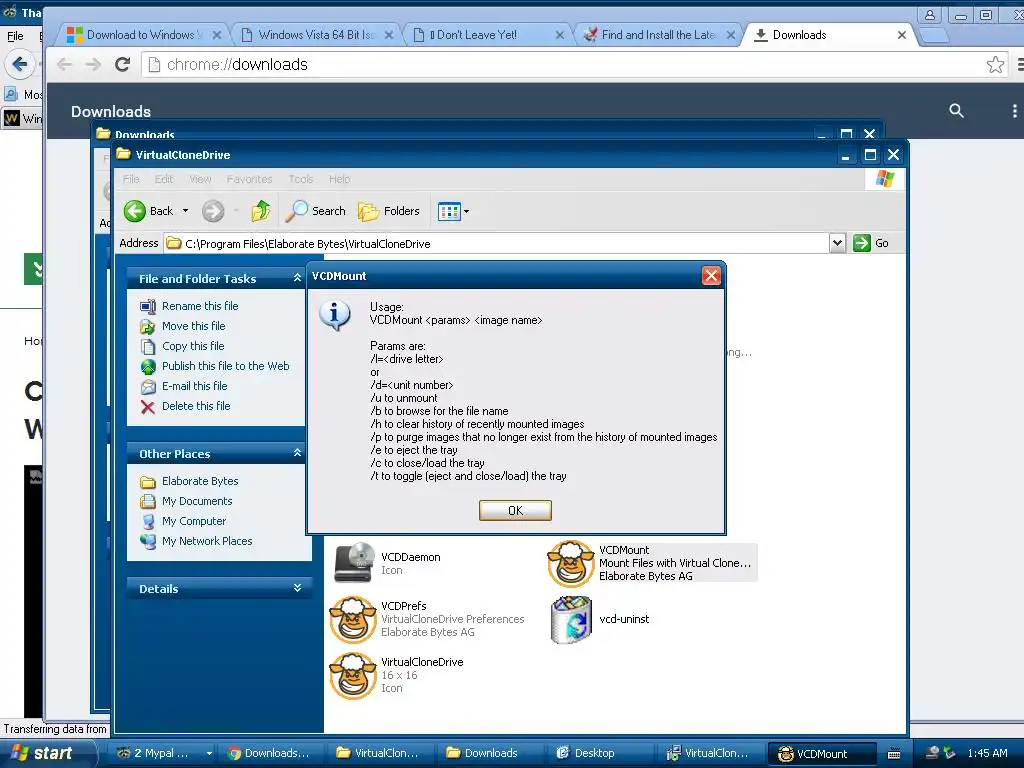Open My Documents link
This screenshot has width=1024, height=768.
[197, 501]
